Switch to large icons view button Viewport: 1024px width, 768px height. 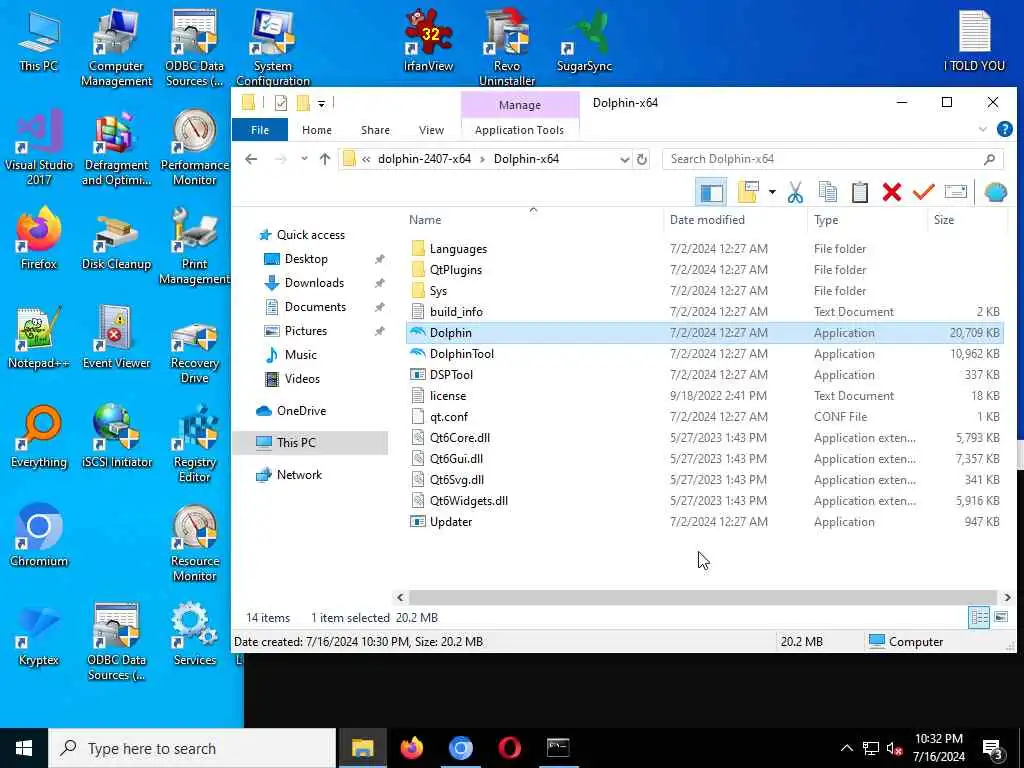pyautogui.click(x=1000, y=617)
